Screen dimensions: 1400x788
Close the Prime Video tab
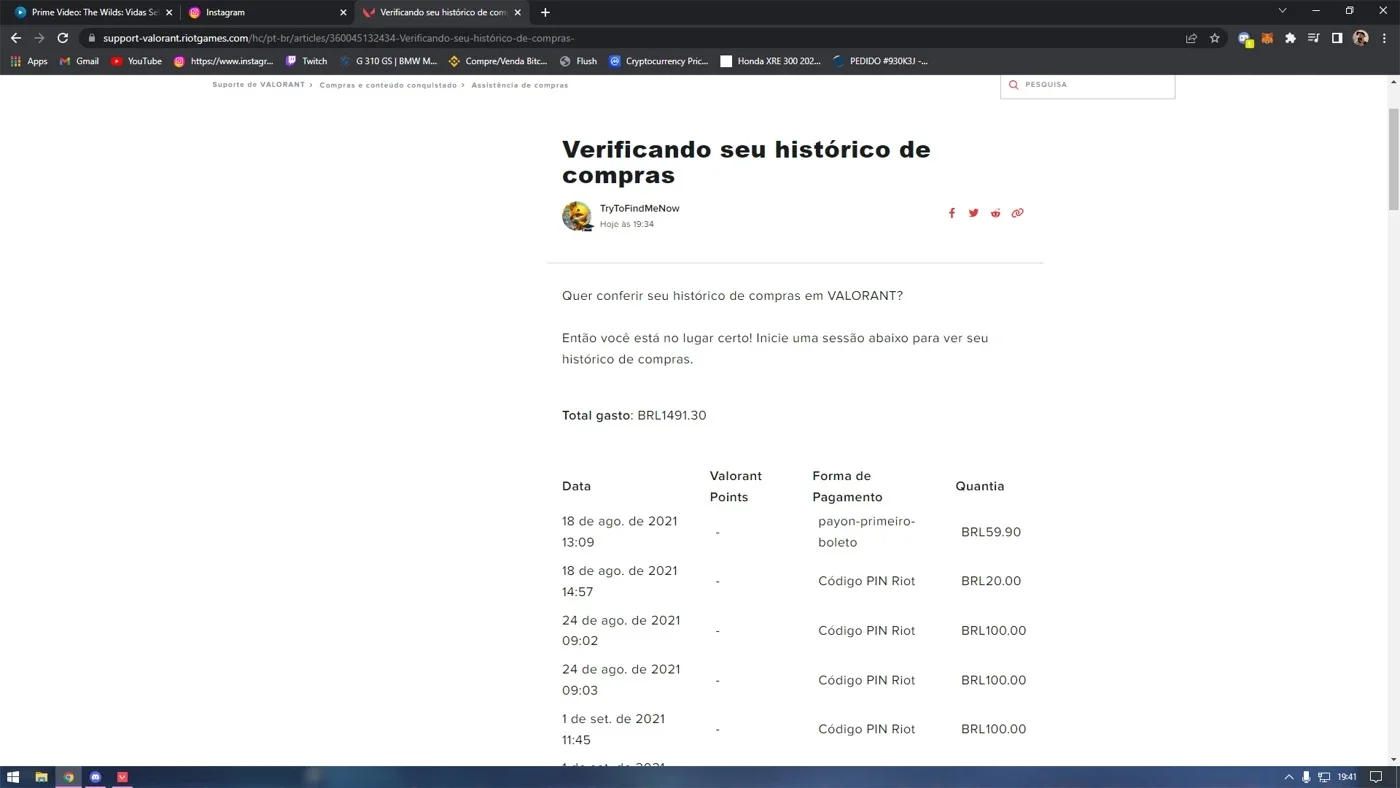pos(167,12)
